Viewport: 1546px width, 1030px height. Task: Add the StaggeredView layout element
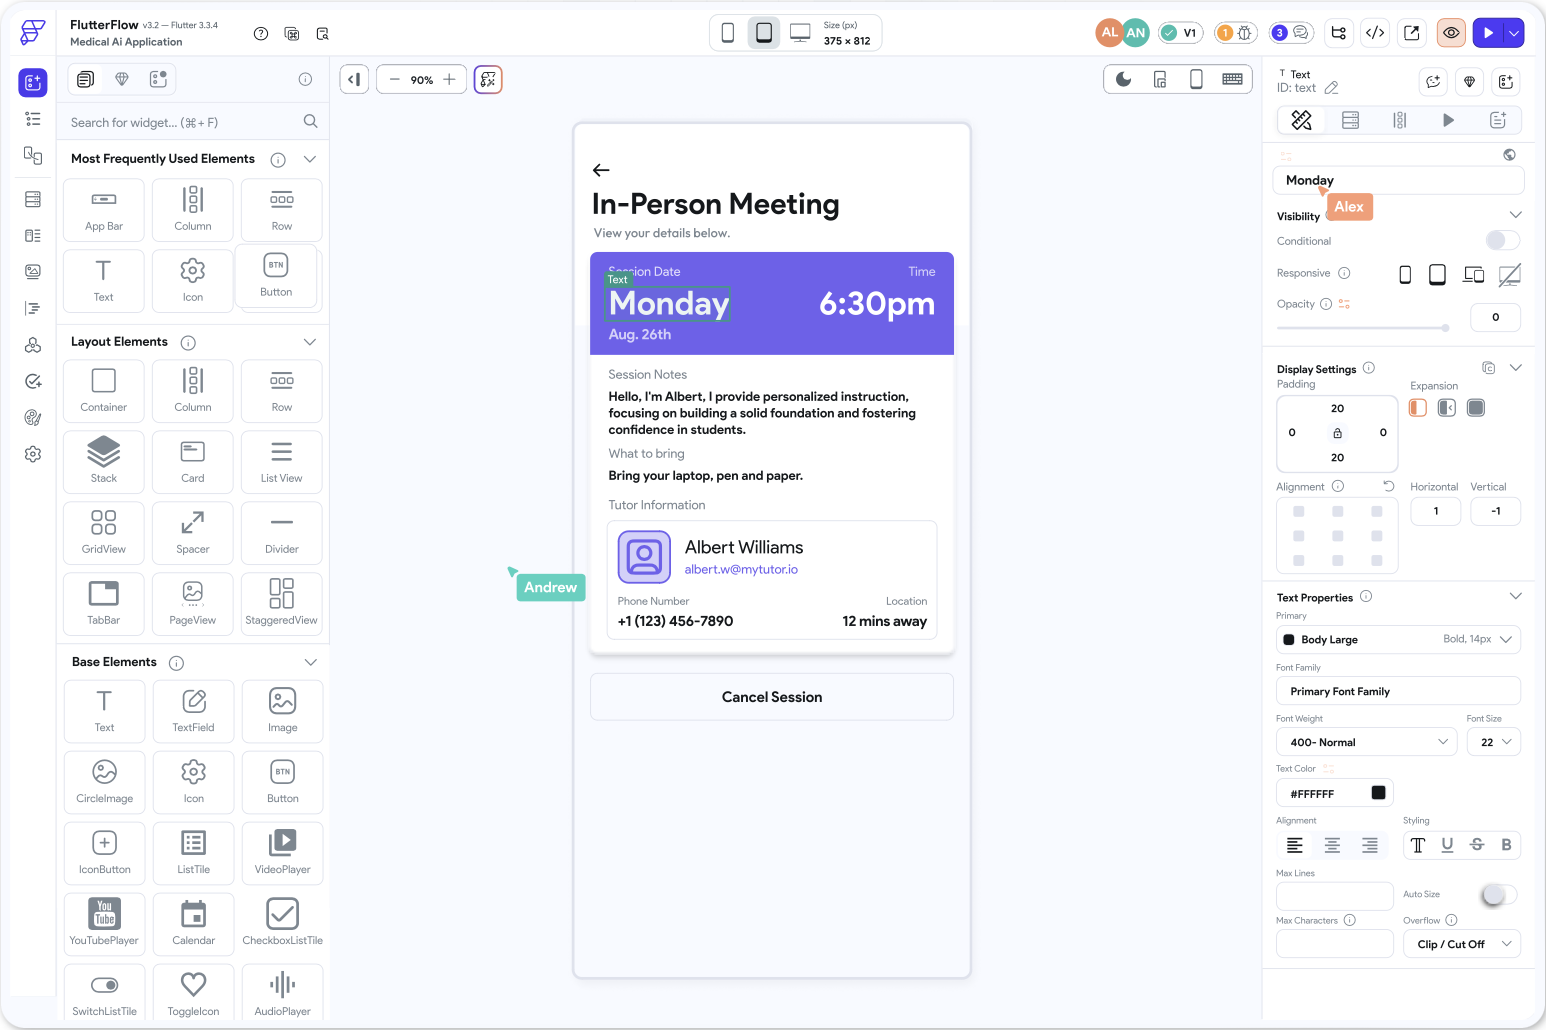tap(282, 604)
